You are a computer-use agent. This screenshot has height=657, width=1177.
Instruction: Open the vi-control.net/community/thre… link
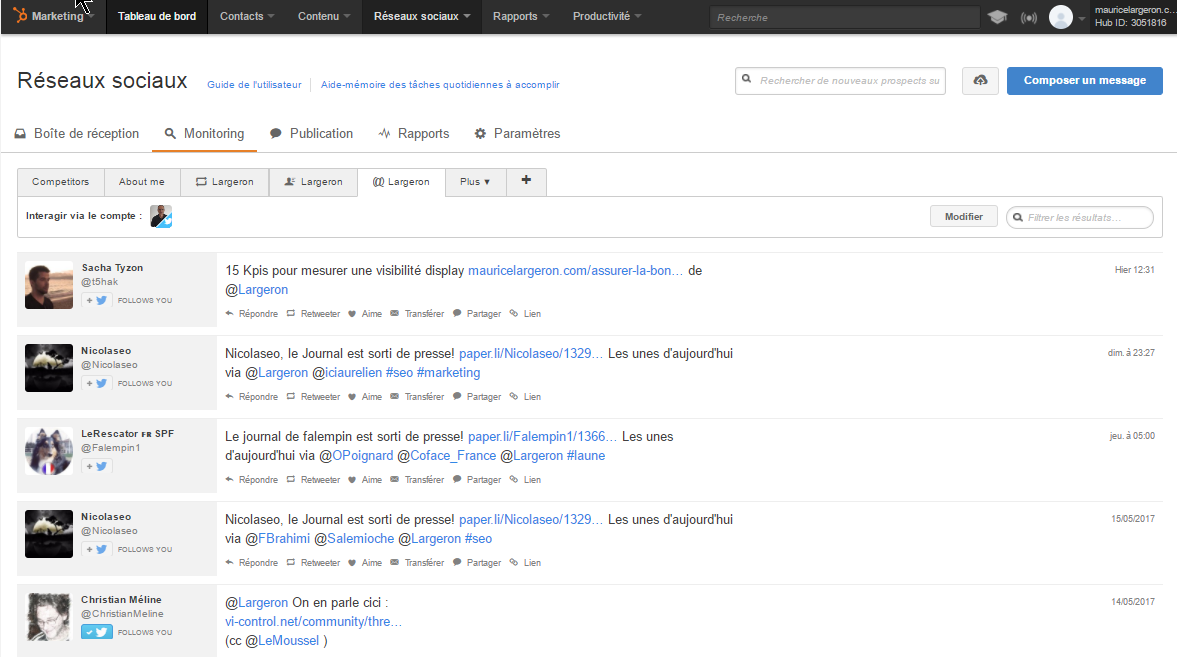(314, 622)
